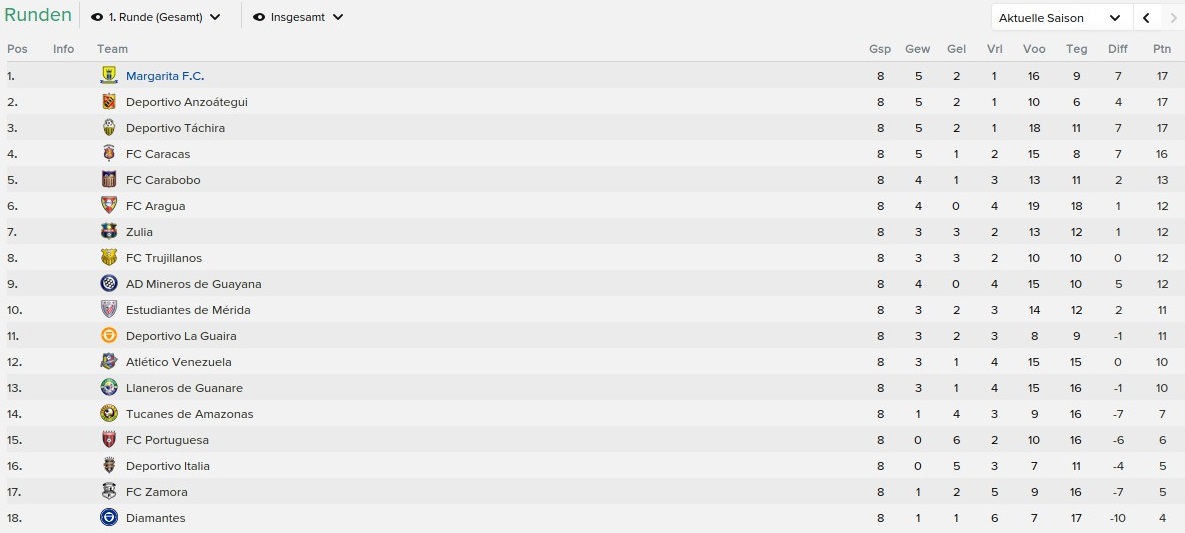
Task: Click the Diamantes blue crest icon
Action: click(109, 518)
